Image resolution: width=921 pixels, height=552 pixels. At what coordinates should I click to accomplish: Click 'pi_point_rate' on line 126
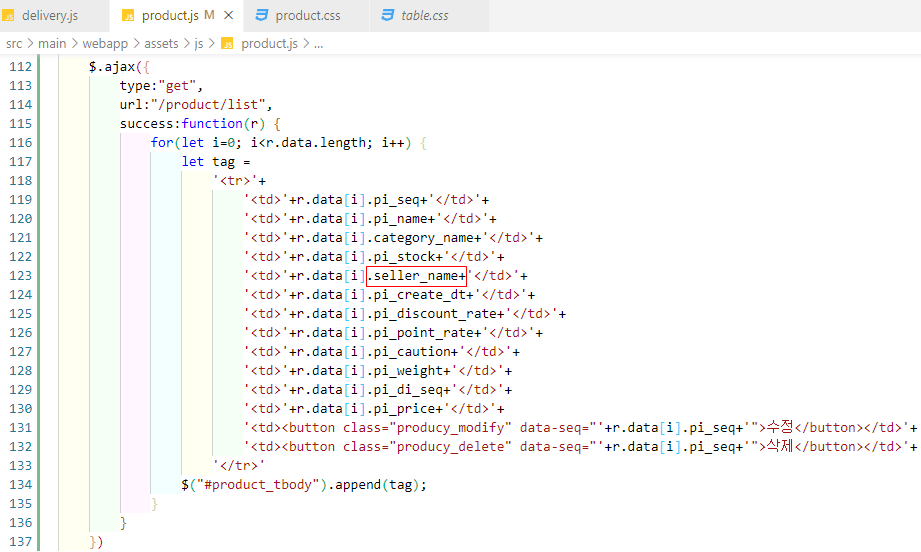point(423,332)
